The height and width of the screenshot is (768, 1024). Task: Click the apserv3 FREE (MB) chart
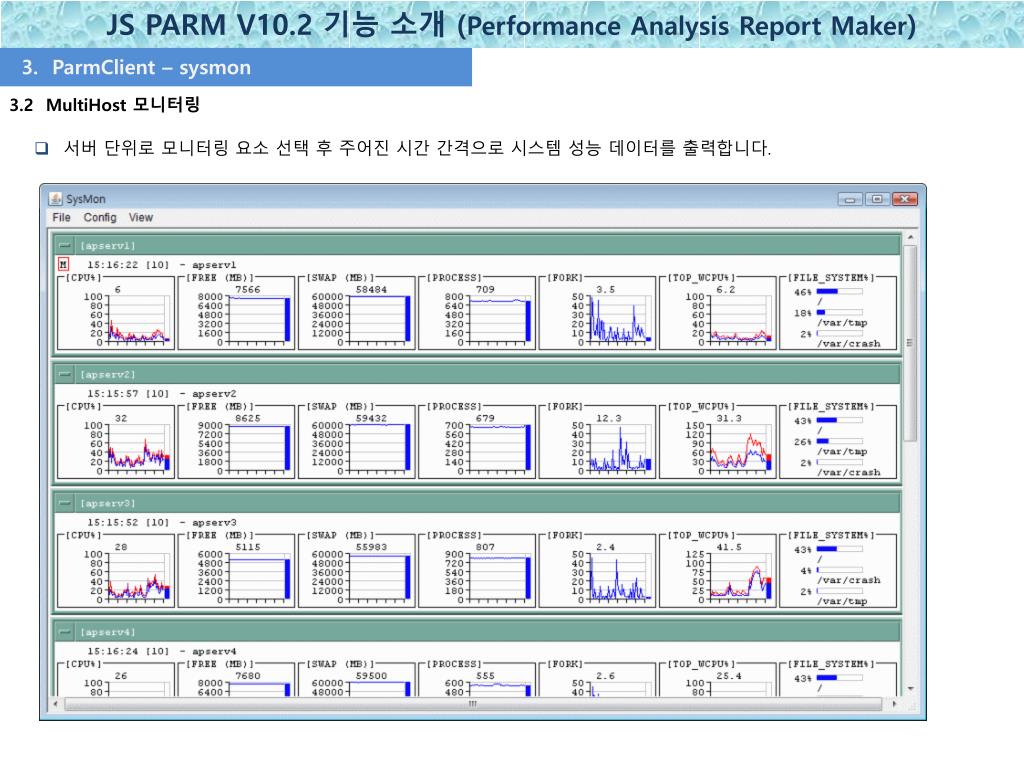pos(236,571)
